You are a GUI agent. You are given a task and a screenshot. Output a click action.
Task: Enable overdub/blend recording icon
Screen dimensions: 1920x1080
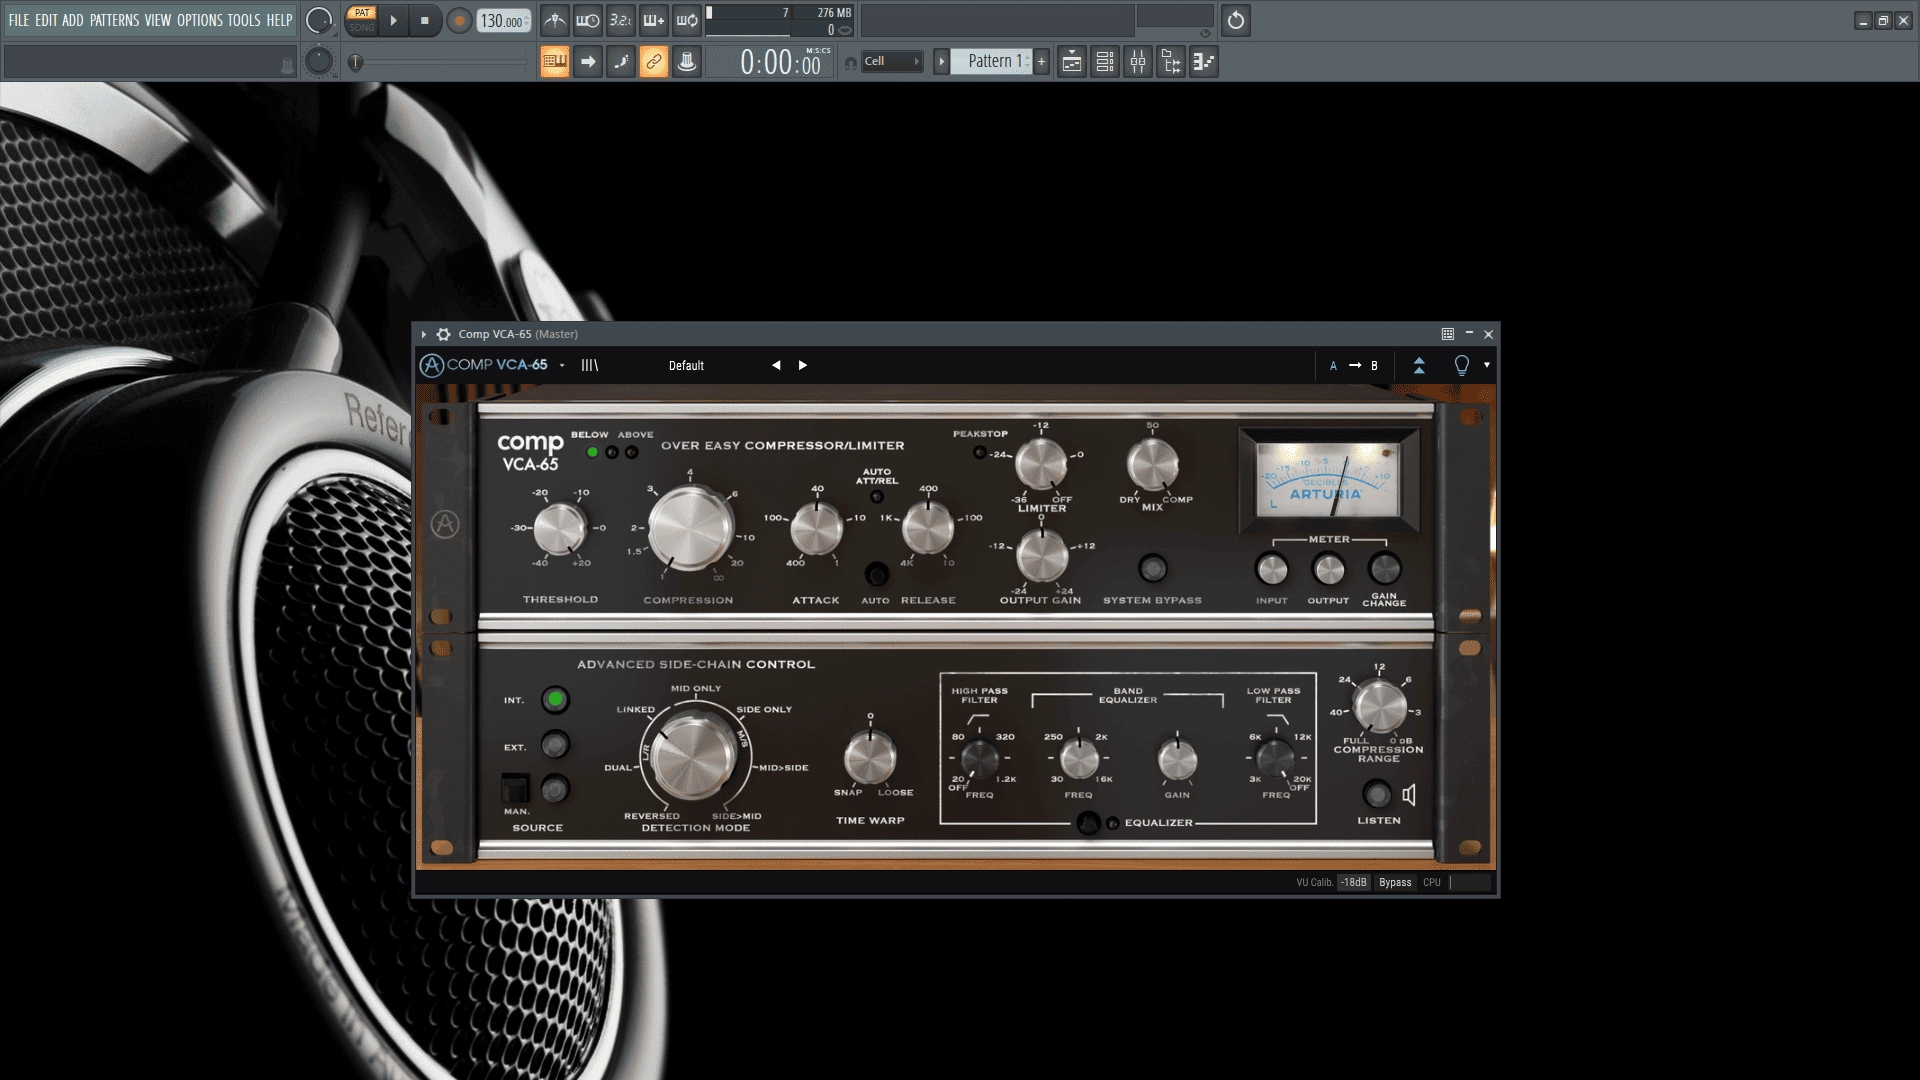654,20
